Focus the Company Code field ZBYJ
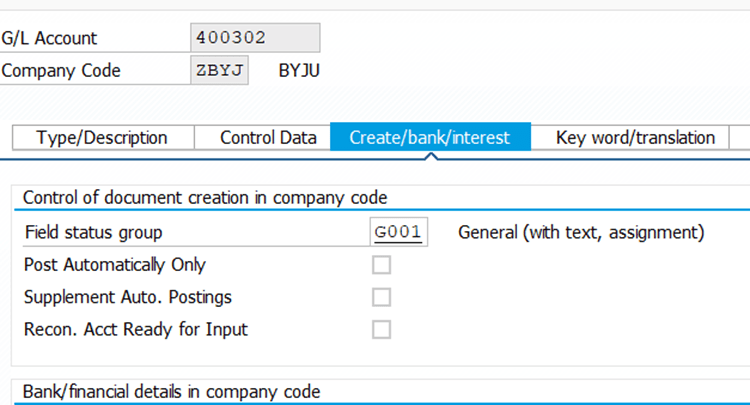The height and width of the screenshot is (405, 750). tap(219, 70)
